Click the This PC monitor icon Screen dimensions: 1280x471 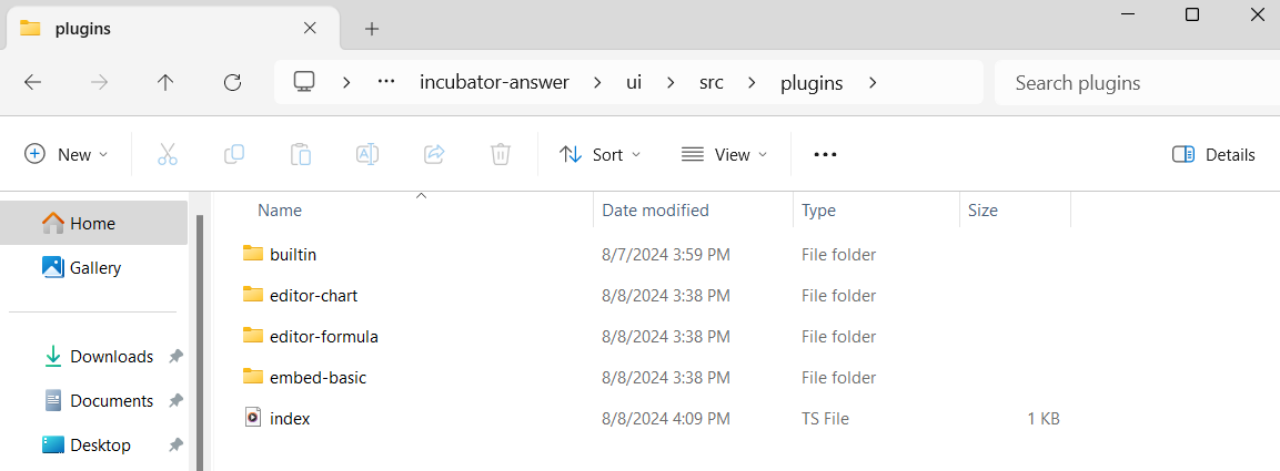click(305, 82)
